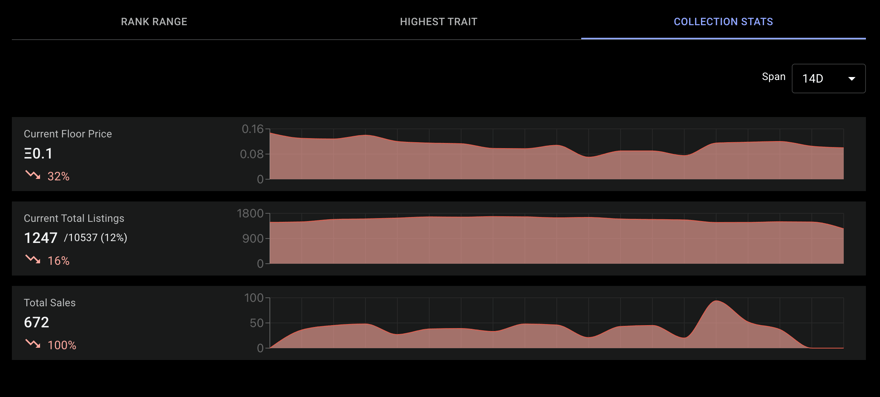
Task: Select the Collection Stats tab
Action: pos(723,22)
